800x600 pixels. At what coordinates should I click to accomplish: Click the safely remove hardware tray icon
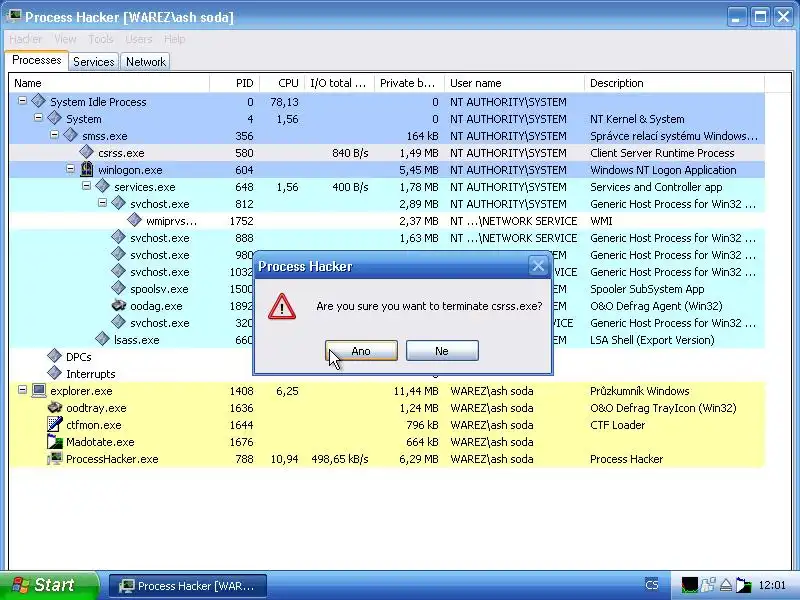726,585
